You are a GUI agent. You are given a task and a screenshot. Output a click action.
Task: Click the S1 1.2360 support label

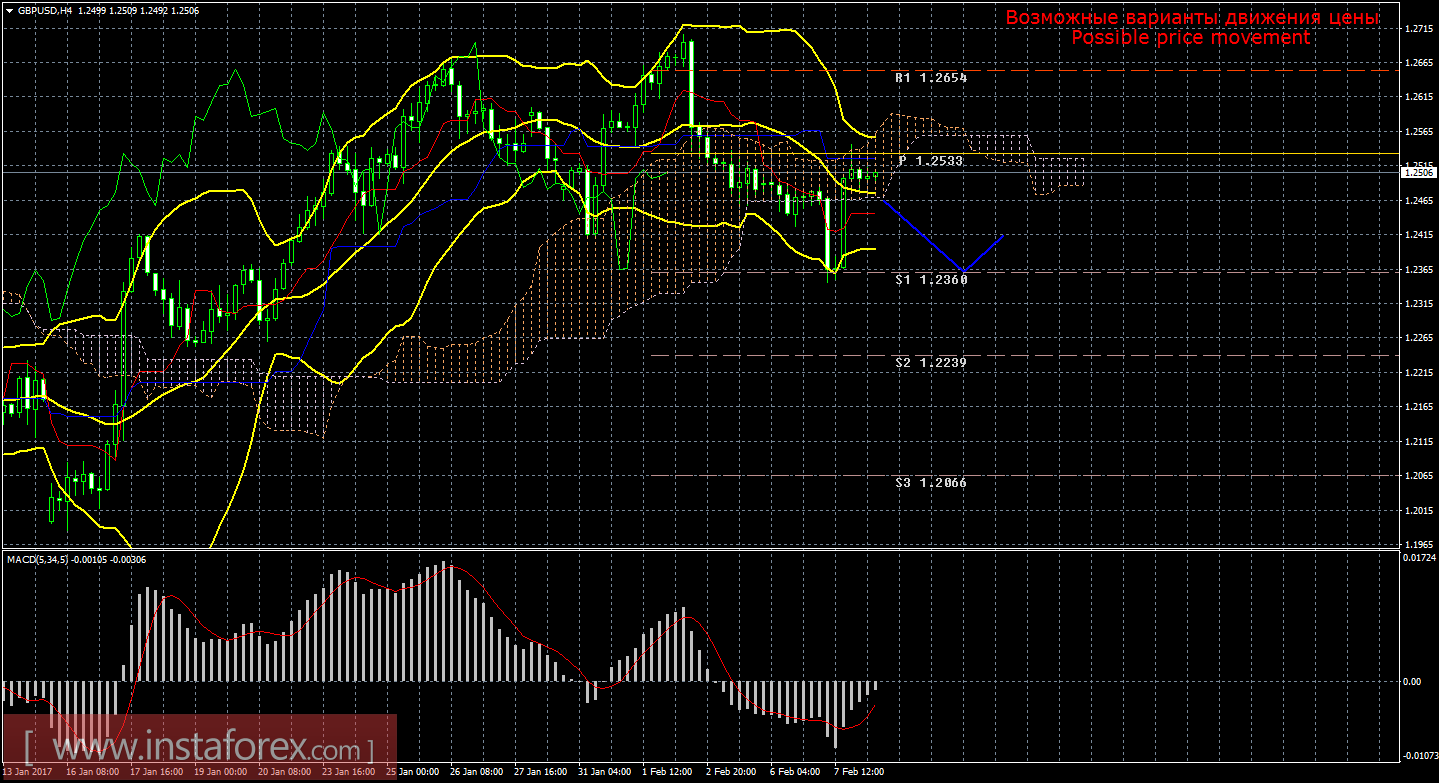(x=930, y=281)
